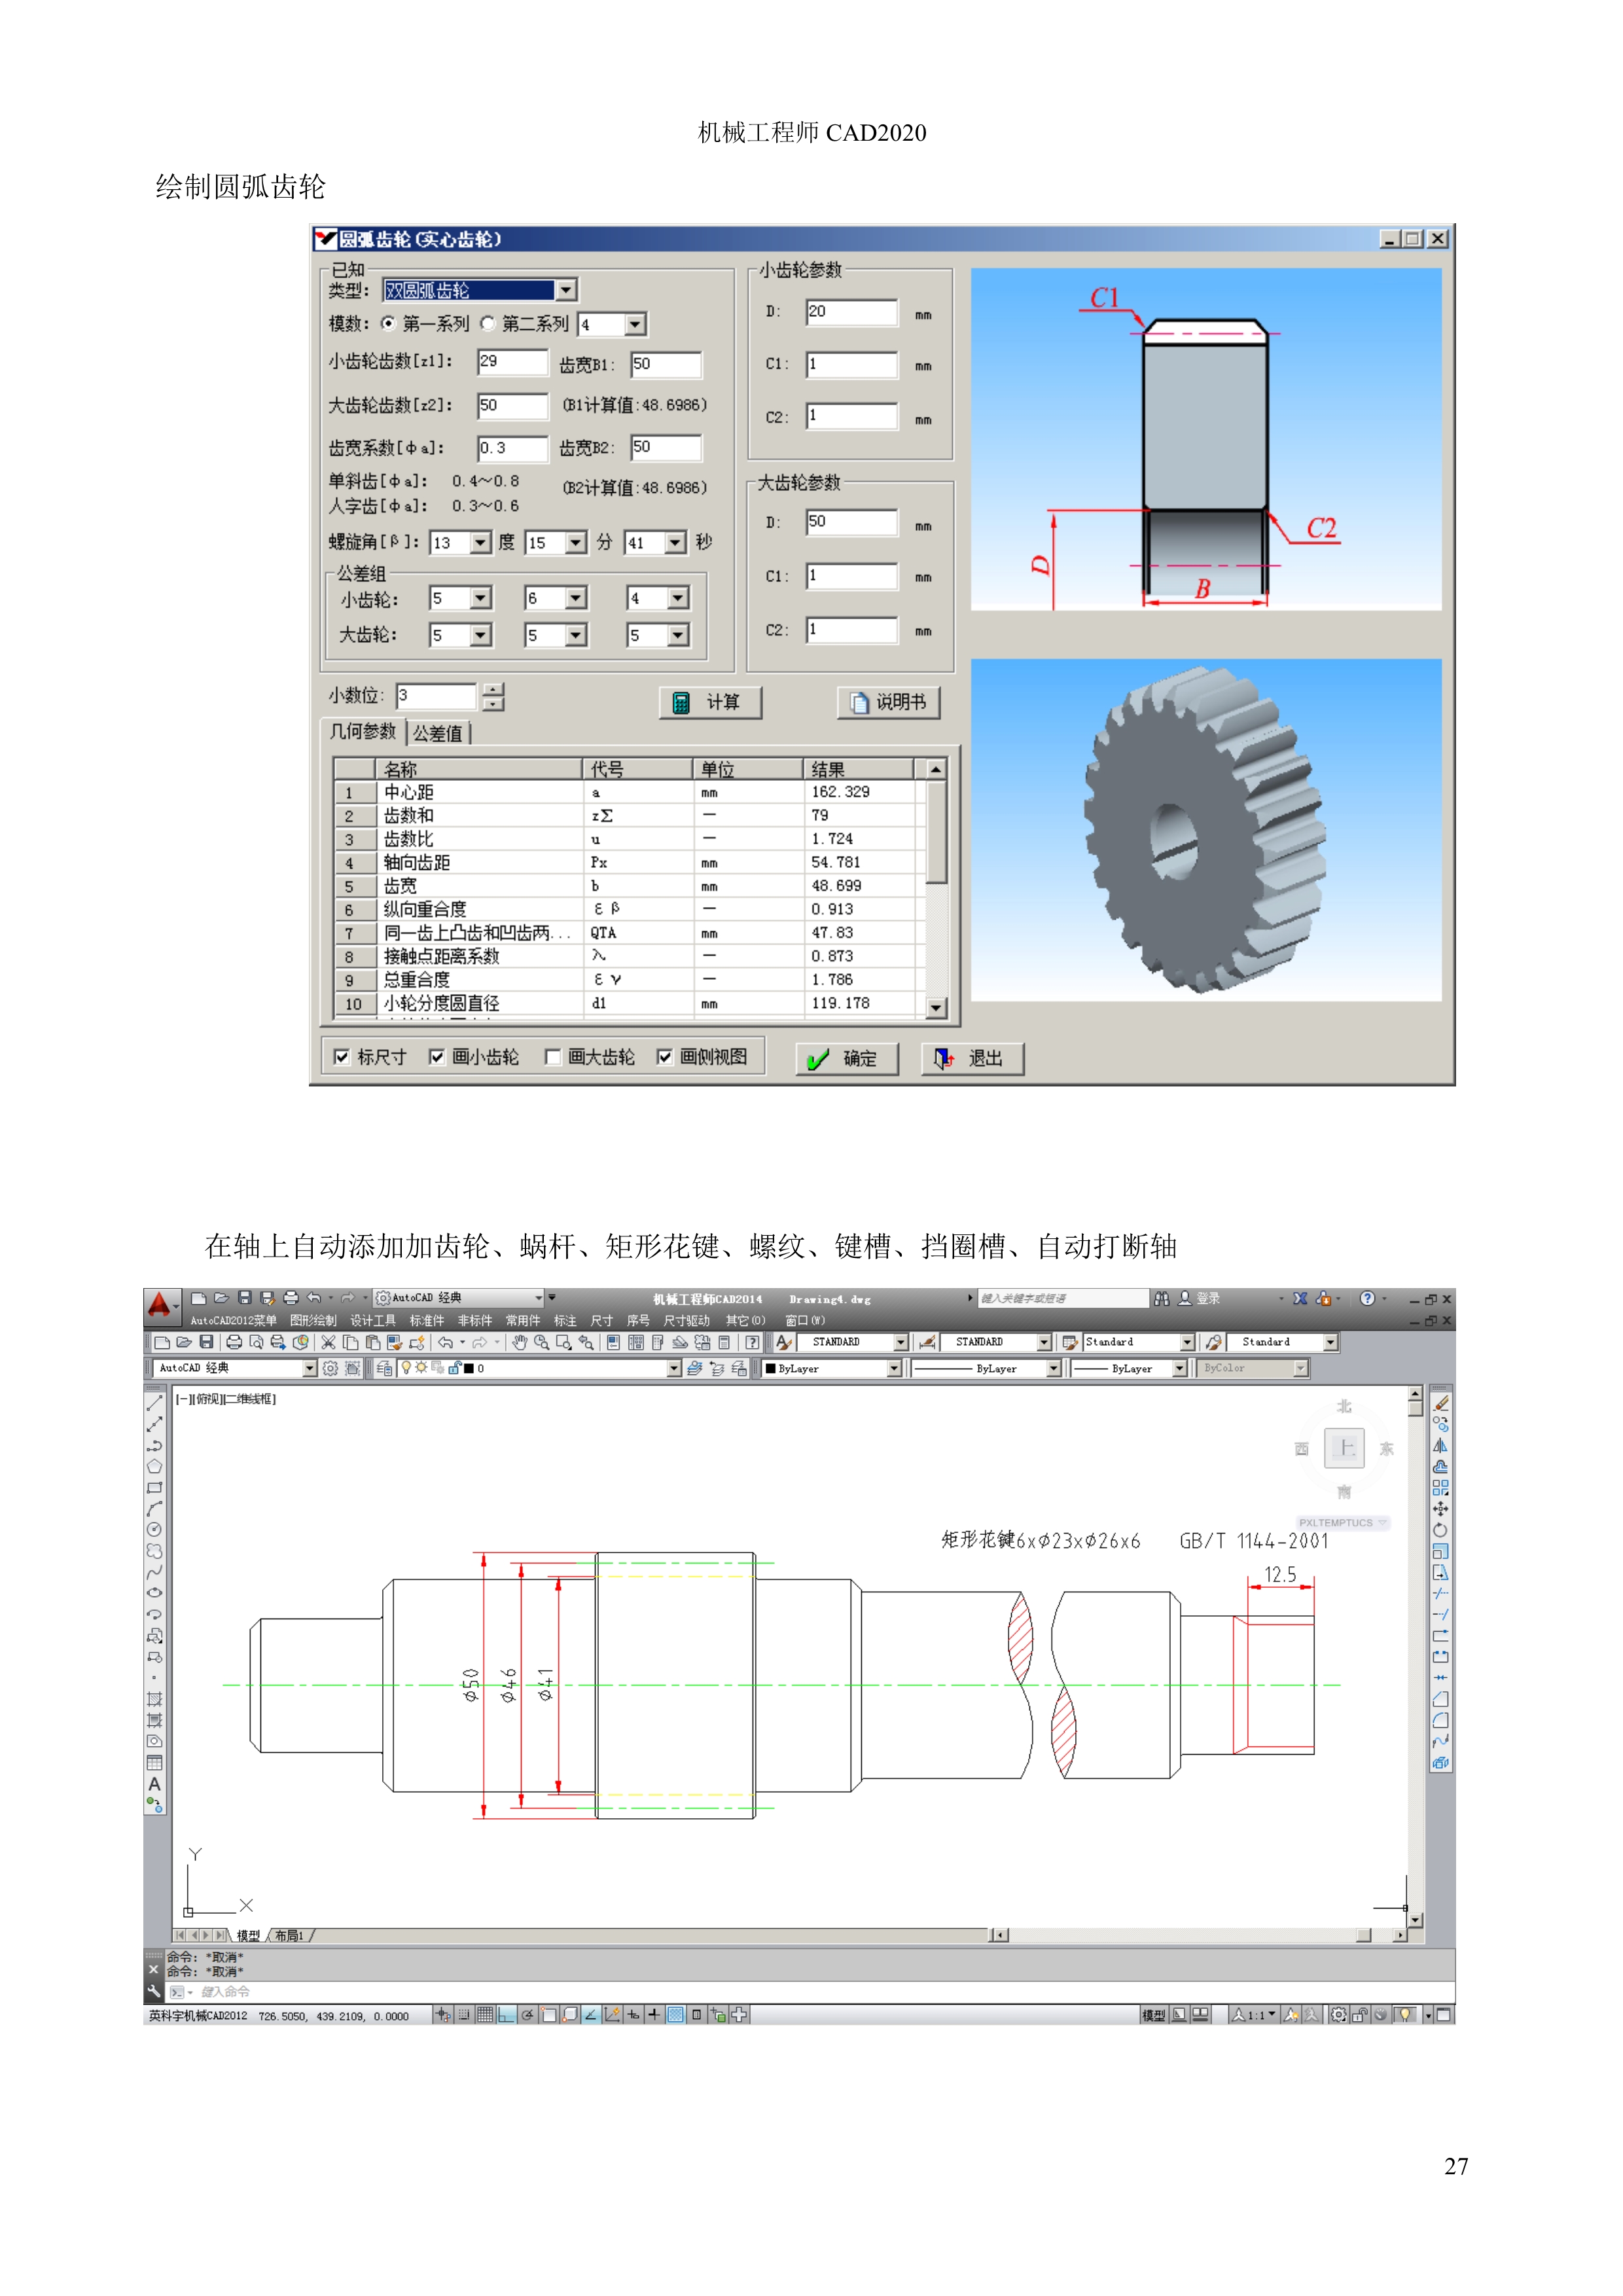Expand the 模数 value dropdown
The width and height of the screenshot is (1623, 2296).
pyautogui.click(x=635, y=324)
